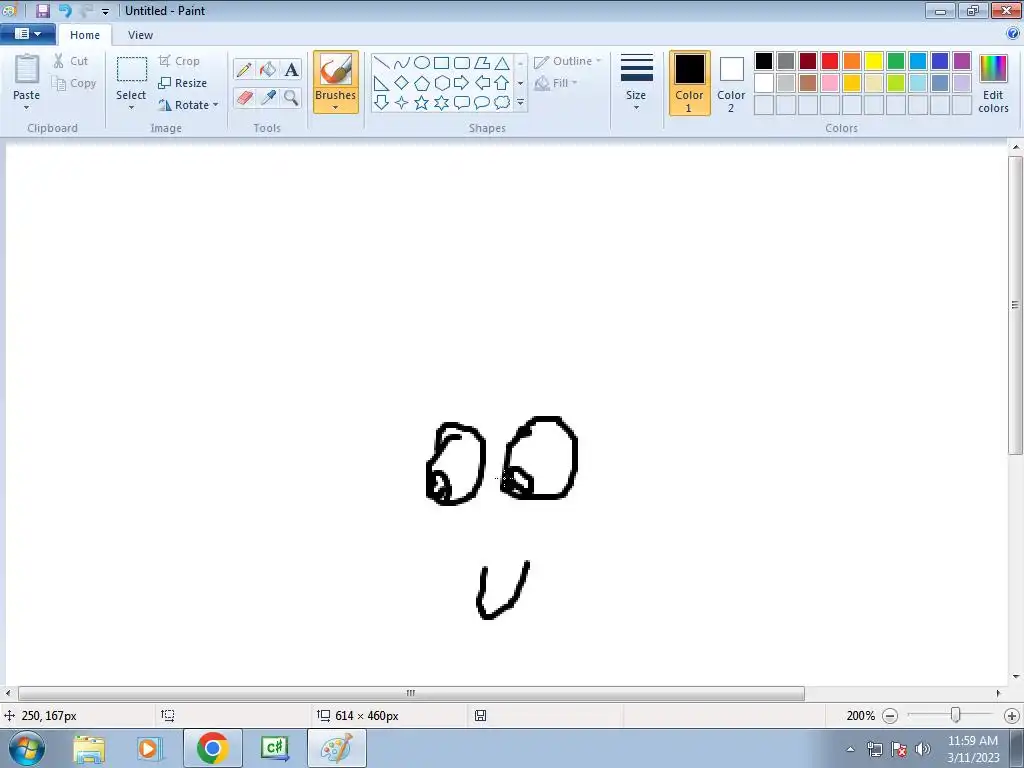This screenshot has height=768, width=1024.
Task: Expand the Rotate menu
Action: (x=189, y=104)
